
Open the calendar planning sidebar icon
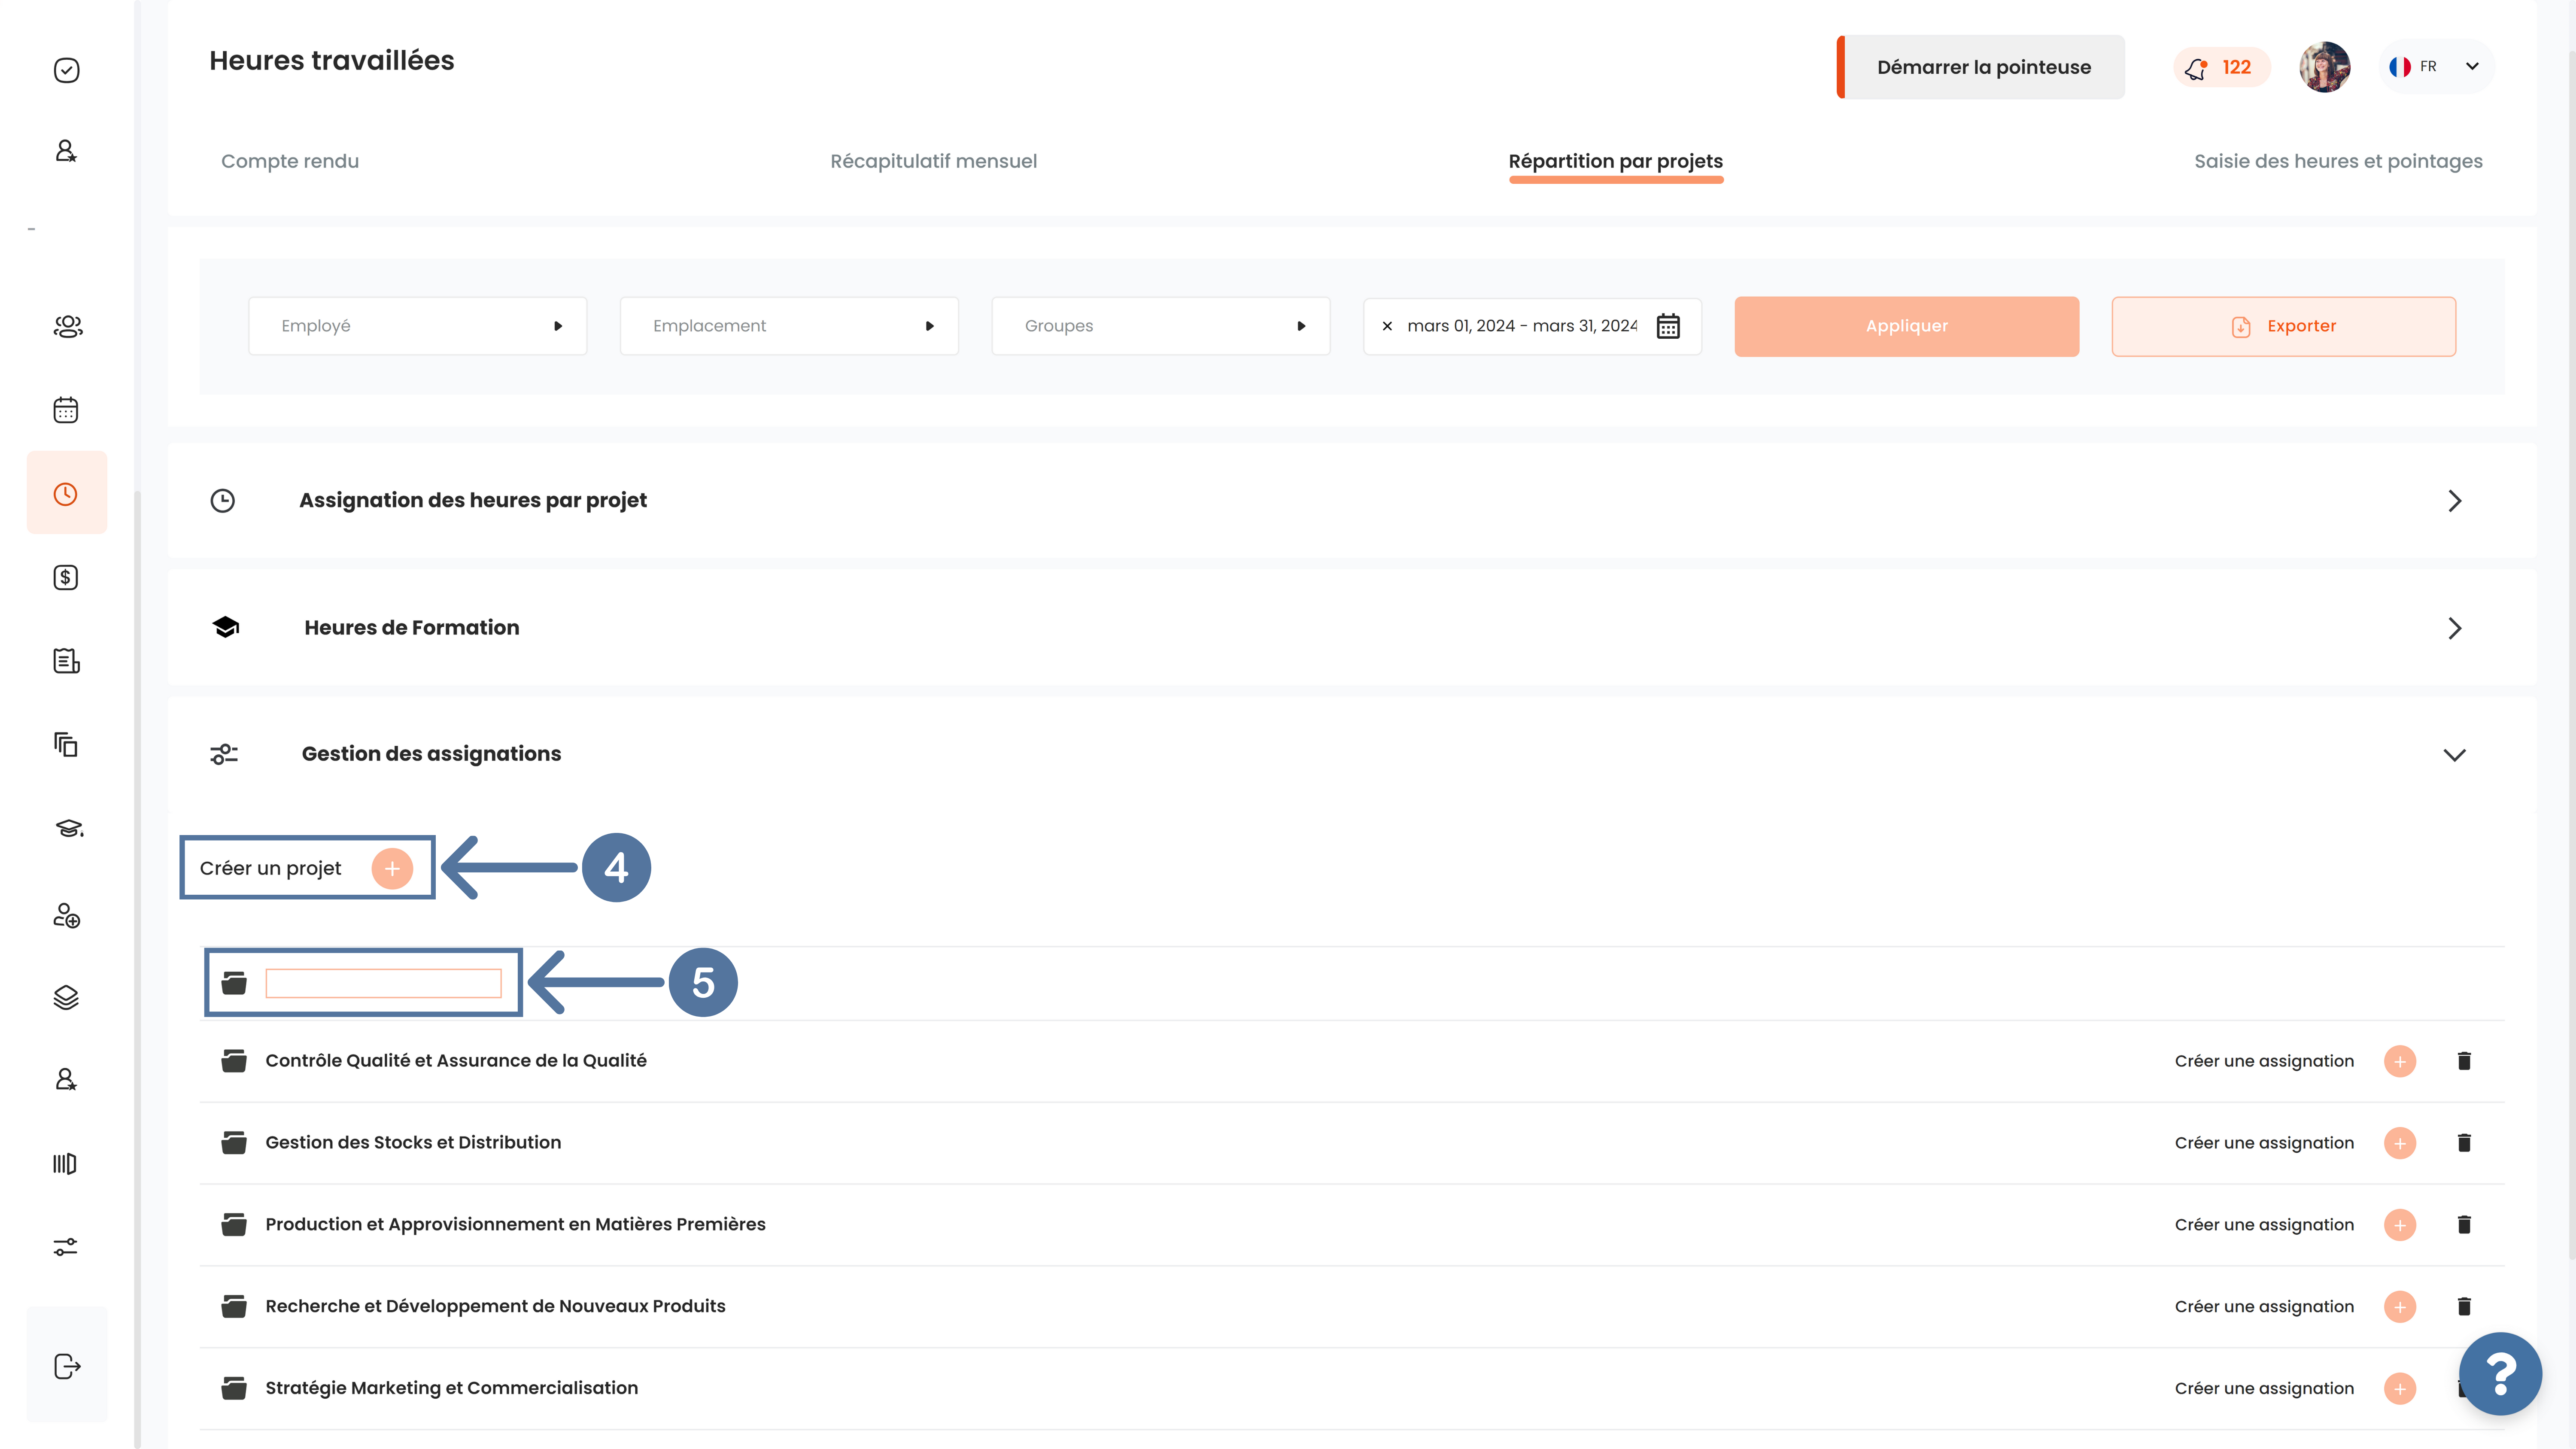coord(66,410)
